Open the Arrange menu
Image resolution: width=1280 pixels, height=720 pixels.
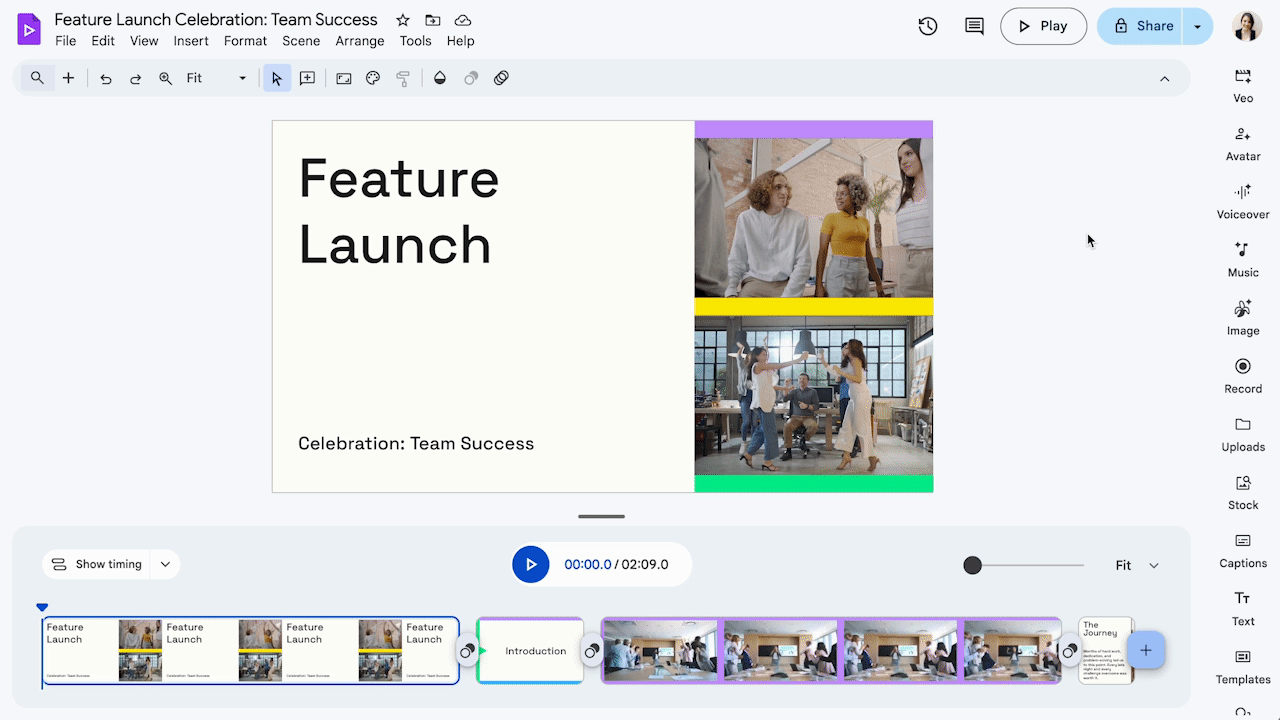[359, 41]
